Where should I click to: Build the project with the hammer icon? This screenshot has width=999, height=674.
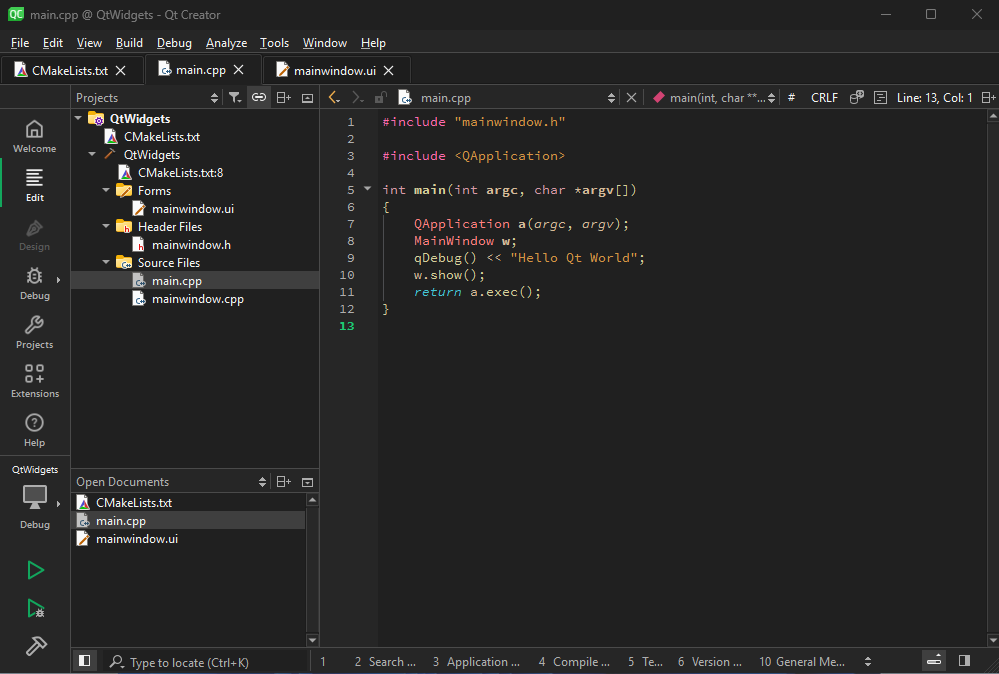click(x=36, y=646)
